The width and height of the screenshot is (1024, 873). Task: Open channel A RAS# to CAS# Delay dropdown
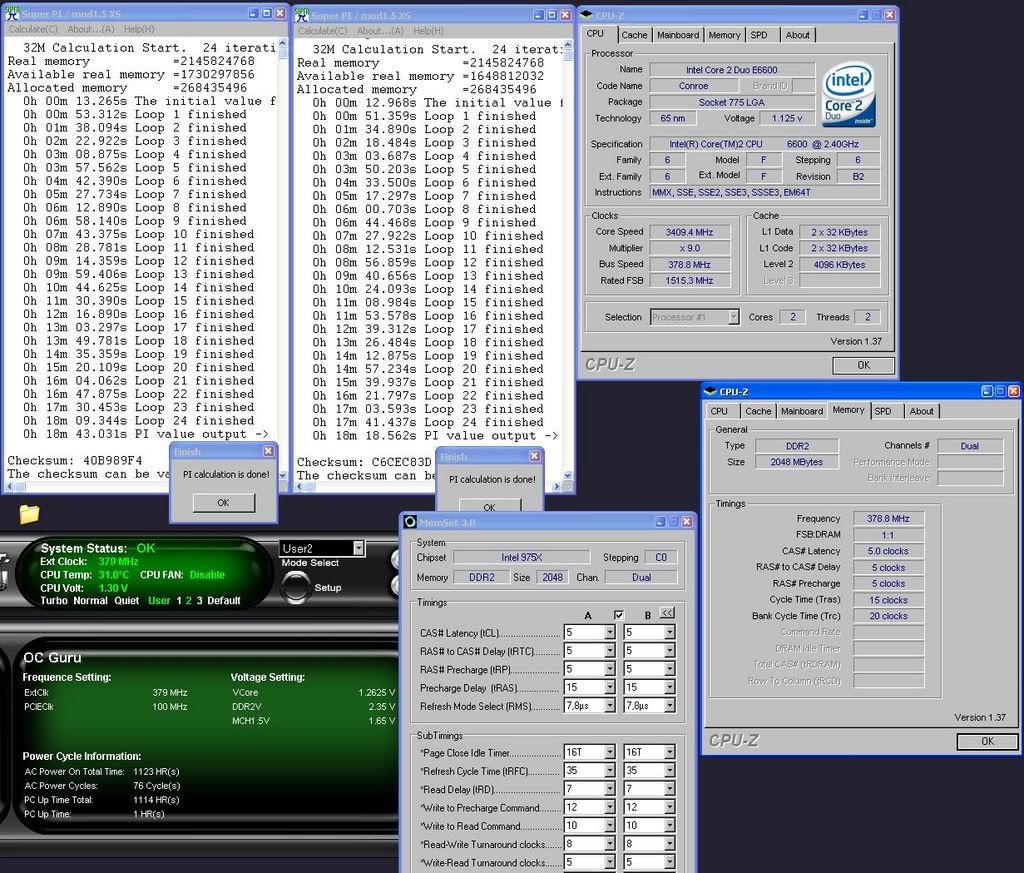pyautogui.click(x=609, y=650)
